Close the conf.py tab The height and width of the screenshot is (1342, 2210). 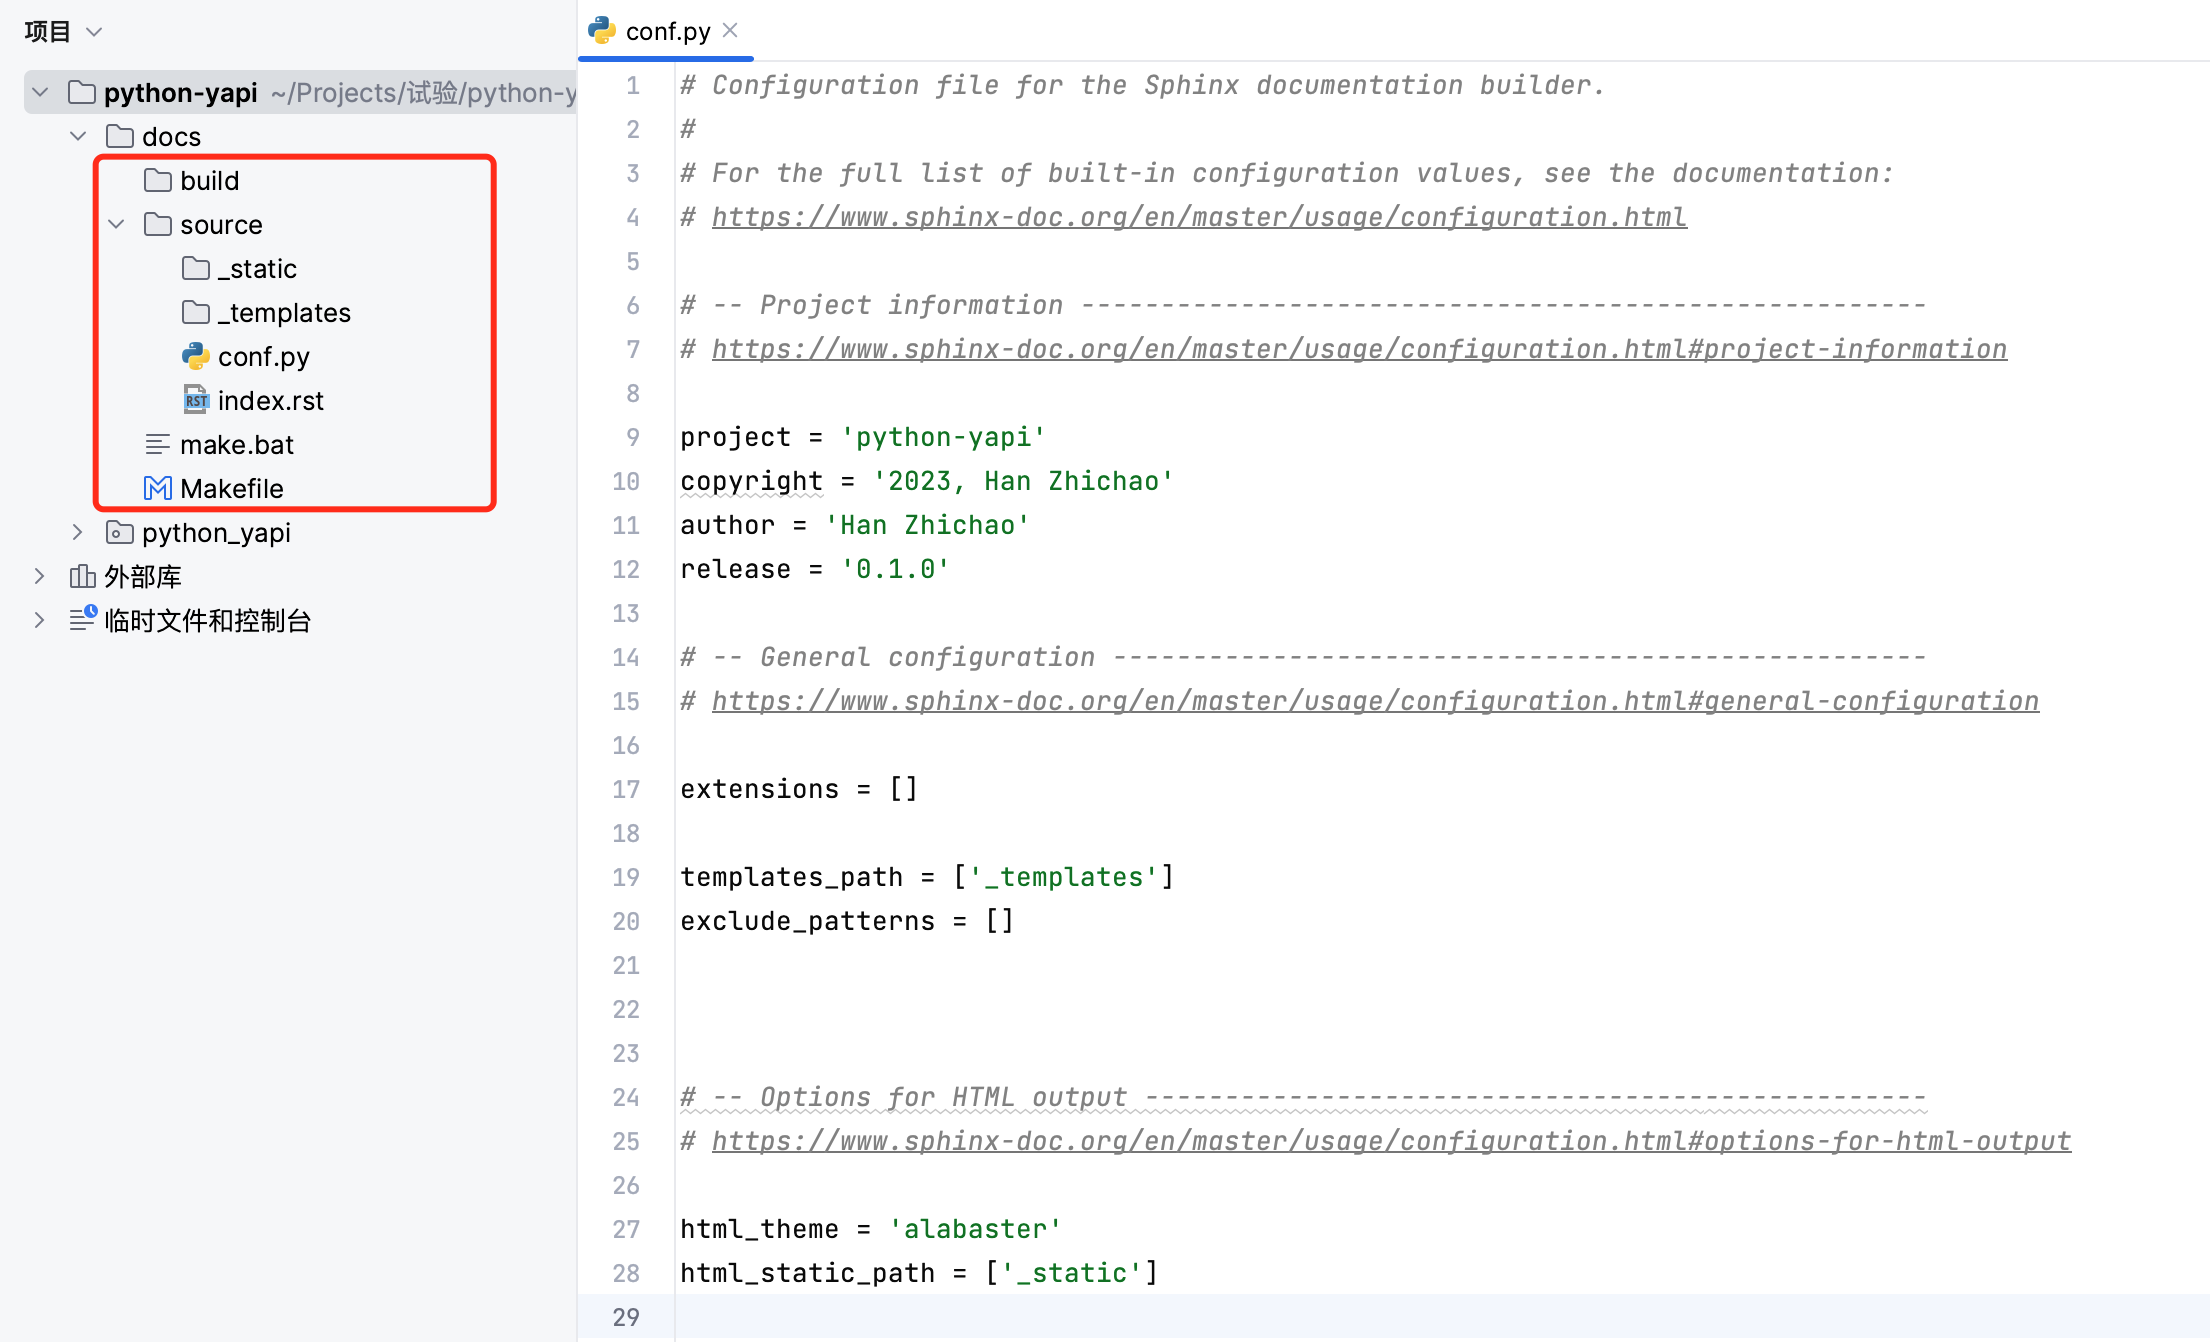pyautogui.click(x=731, y=31)
